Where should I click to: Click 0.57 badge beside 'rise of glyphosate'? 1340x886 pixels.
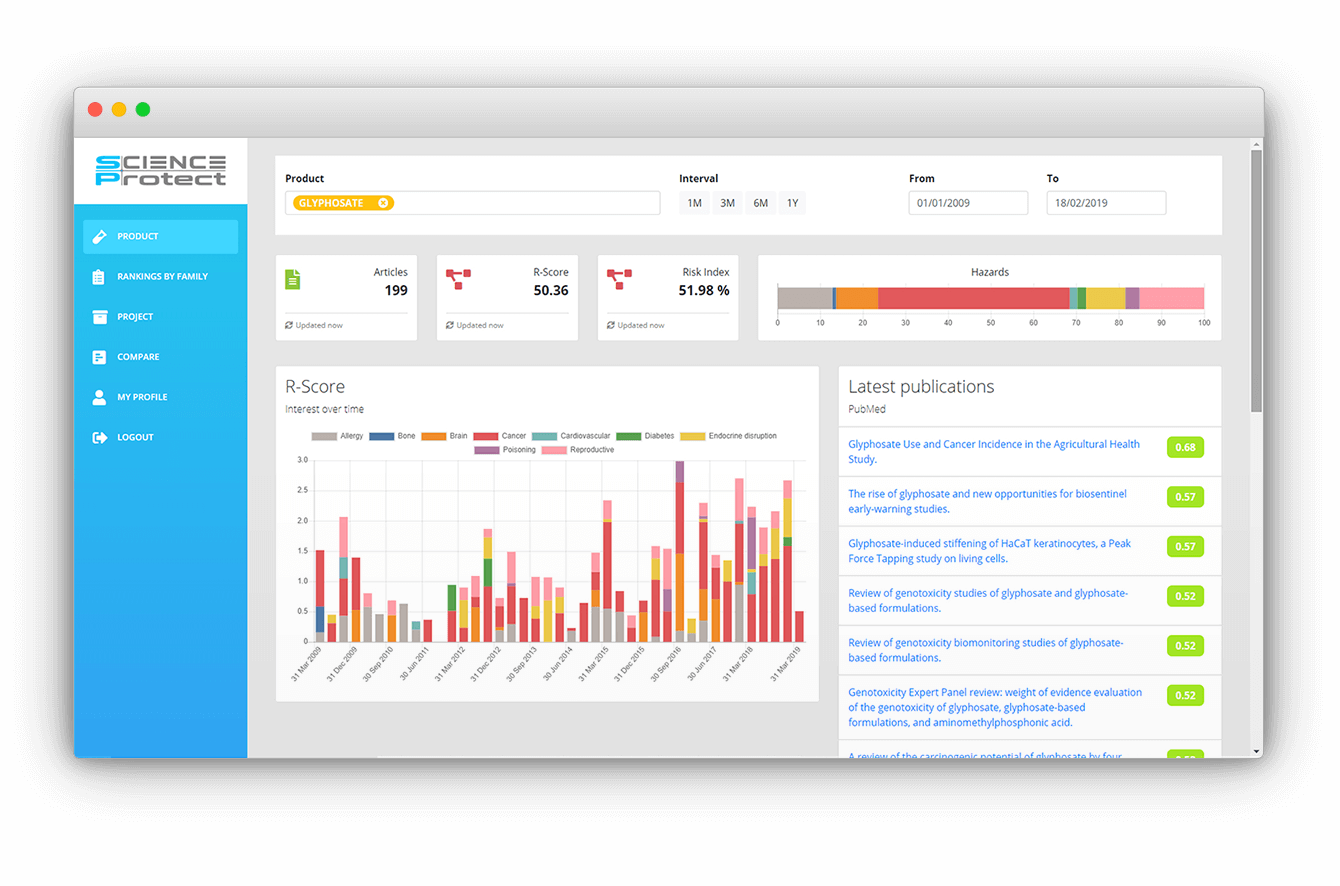click(x=1185, y=497)
